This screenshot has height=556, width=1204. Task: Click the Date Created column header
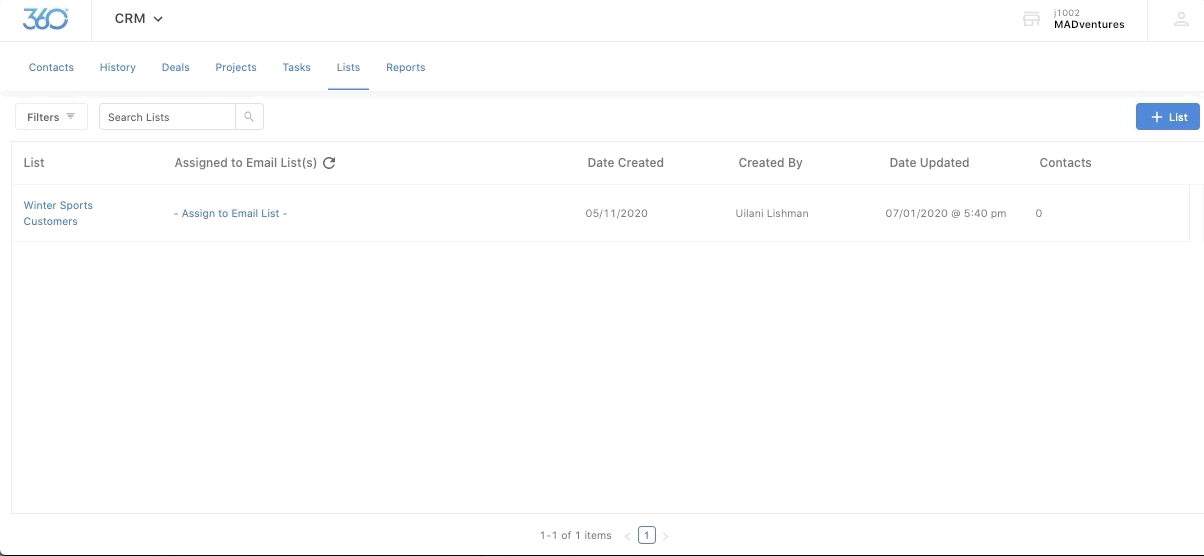click(x=625, y=163)
